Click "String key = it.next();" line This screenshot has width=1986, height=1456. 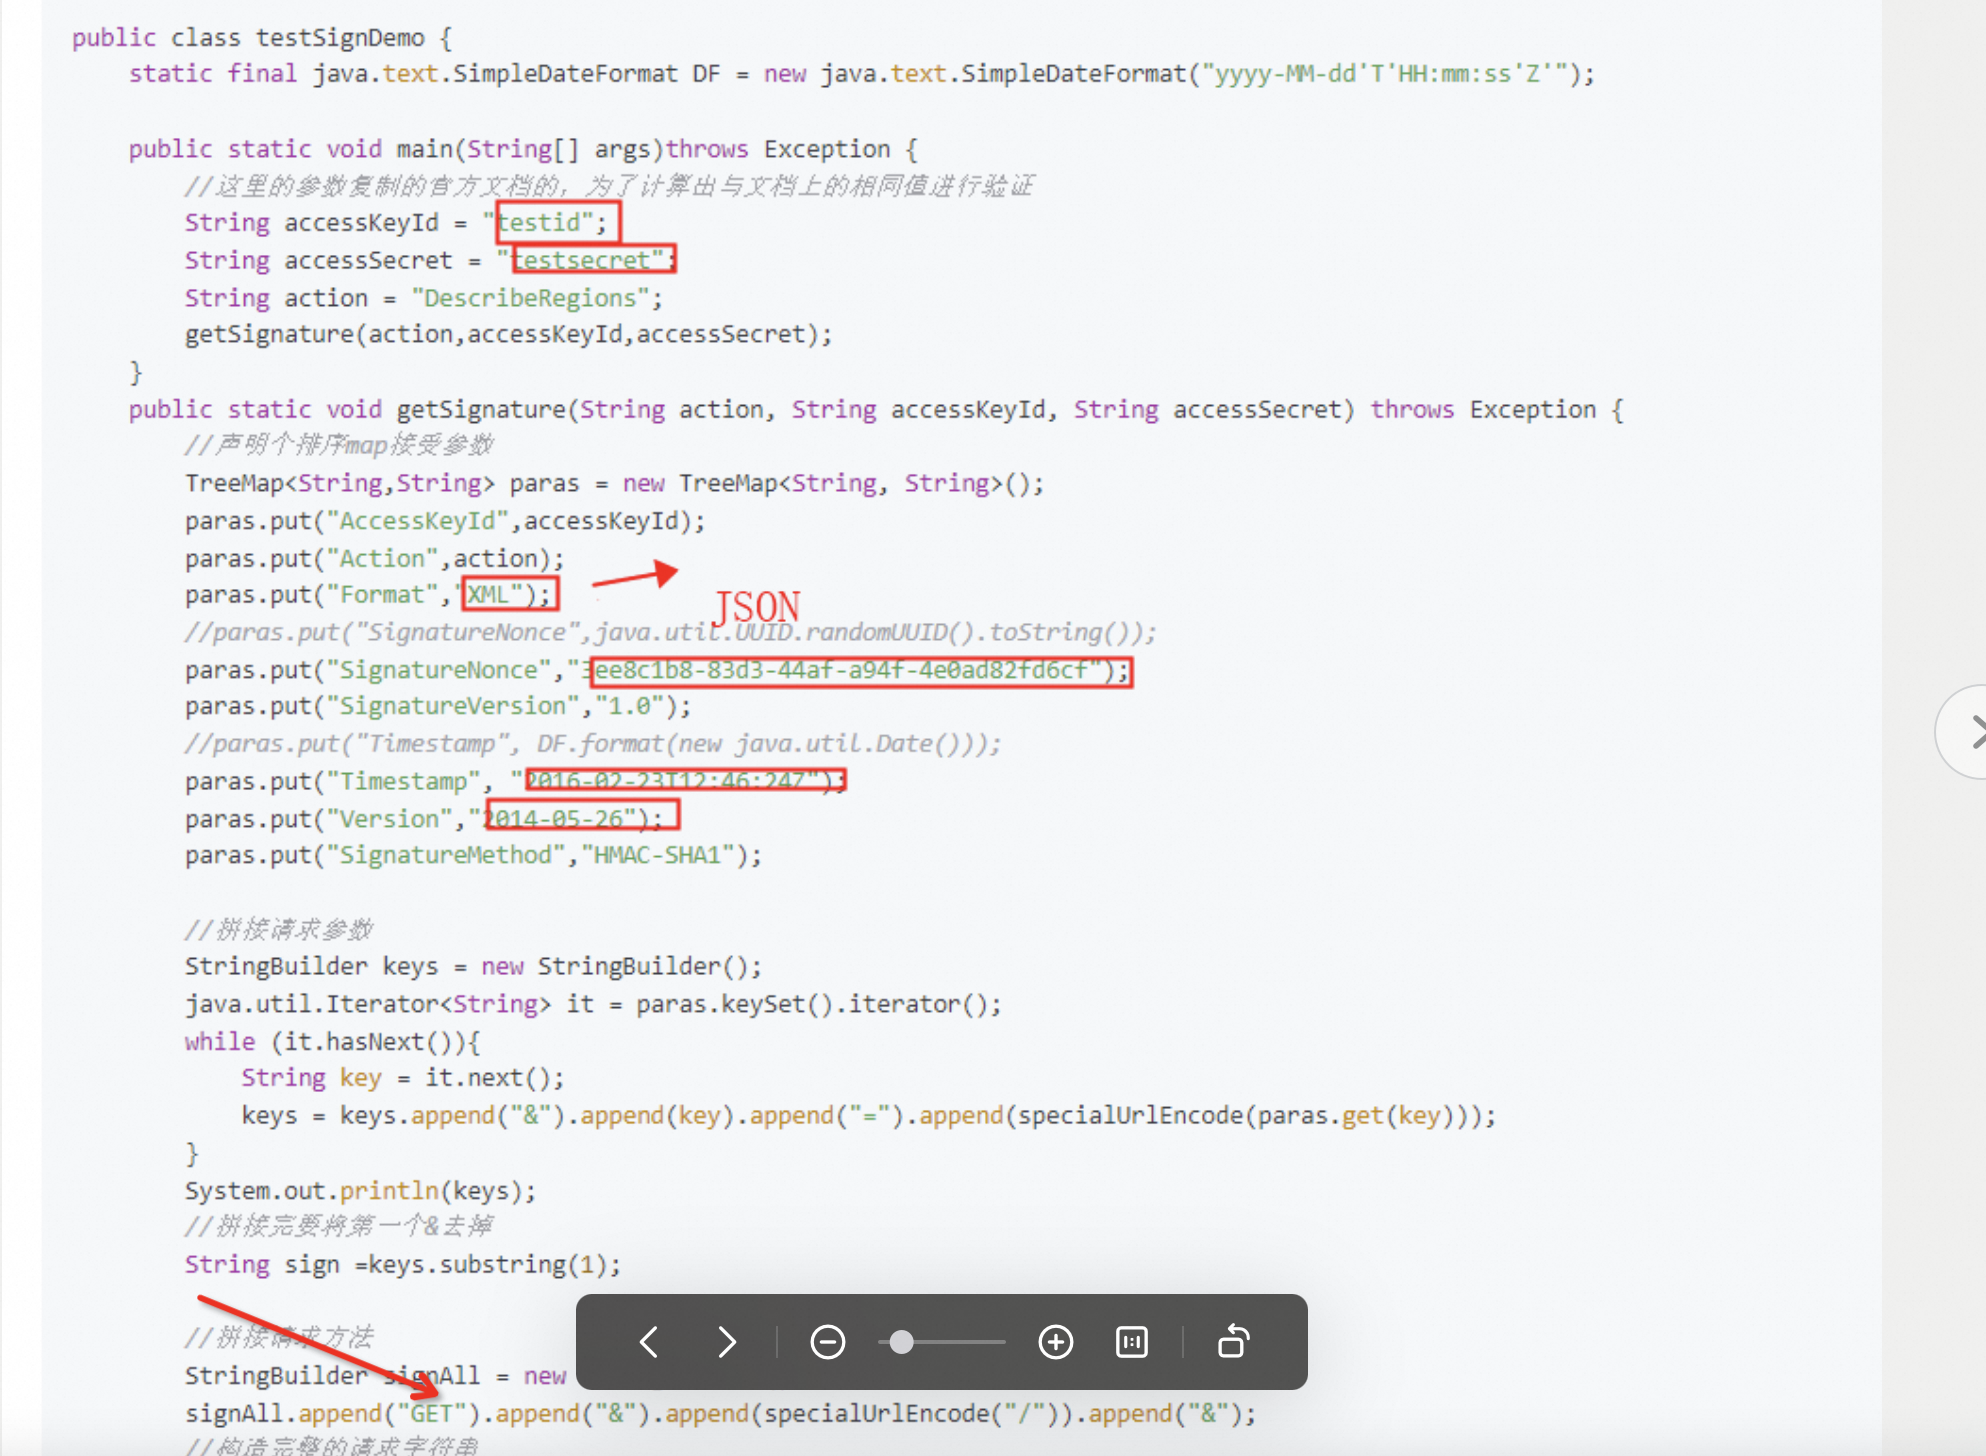pos(402,1078)
